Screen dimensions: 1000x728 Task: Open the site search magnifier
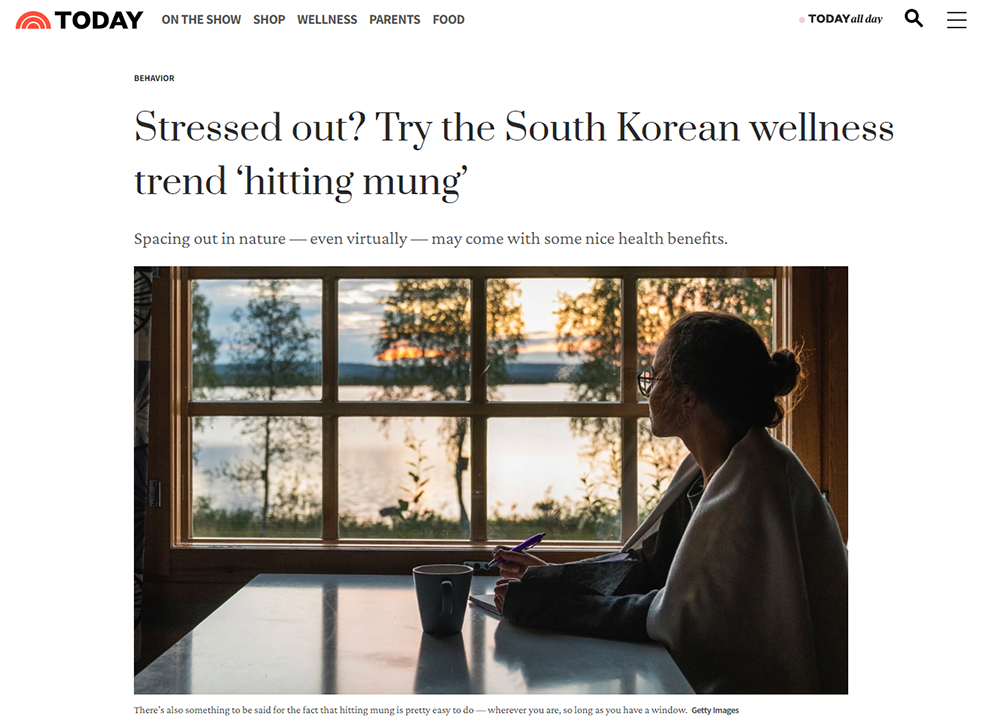(913, 18)
